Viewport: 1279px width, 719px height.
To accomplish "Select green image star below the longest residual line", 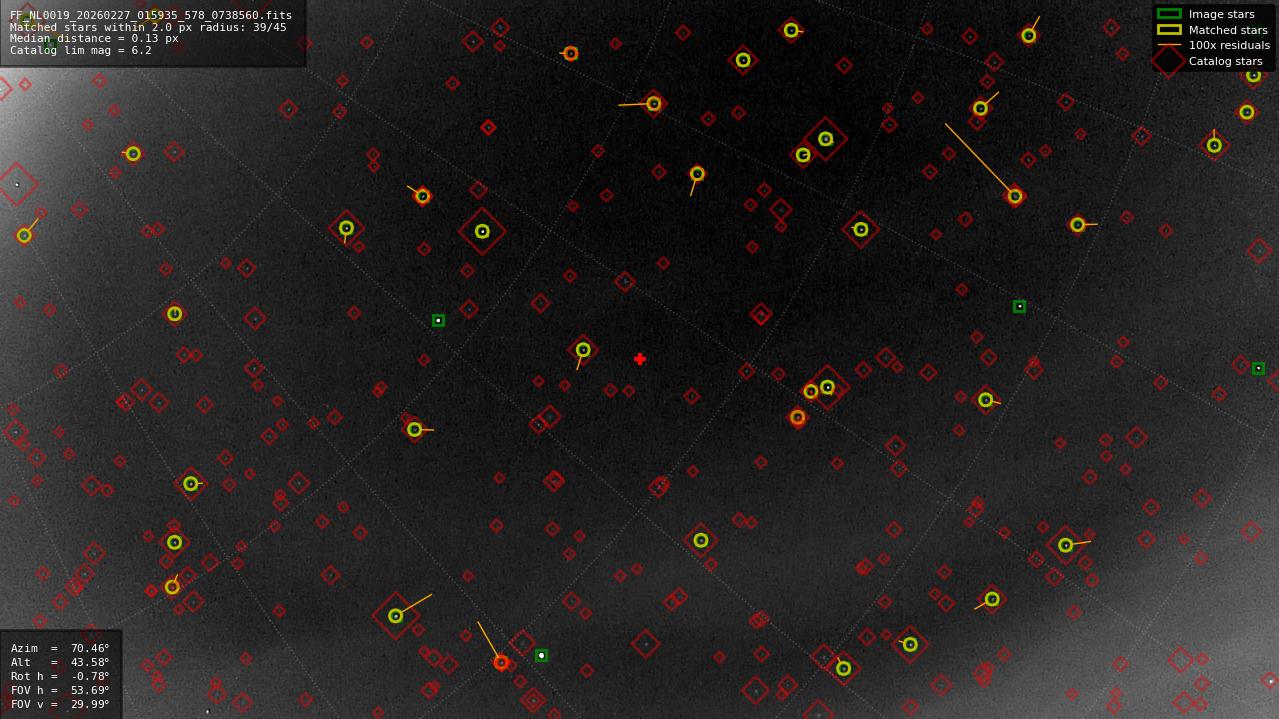I will [1019, 307].
